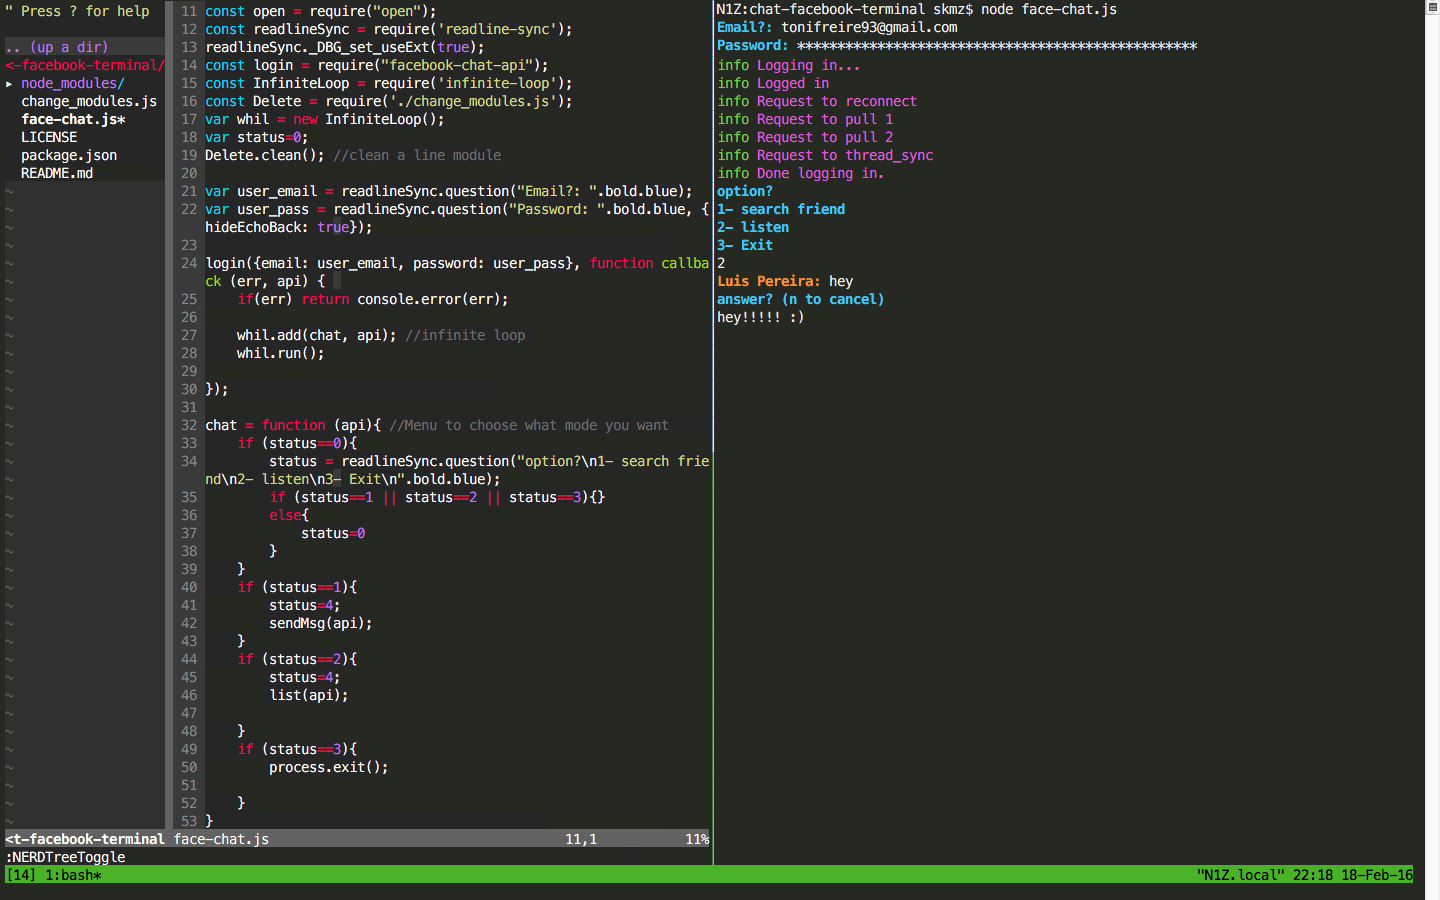Click the "N1Z.local" hostname in tmux bar
The height and width of the screenshot is (900, 1440).
click(1240, 875)
